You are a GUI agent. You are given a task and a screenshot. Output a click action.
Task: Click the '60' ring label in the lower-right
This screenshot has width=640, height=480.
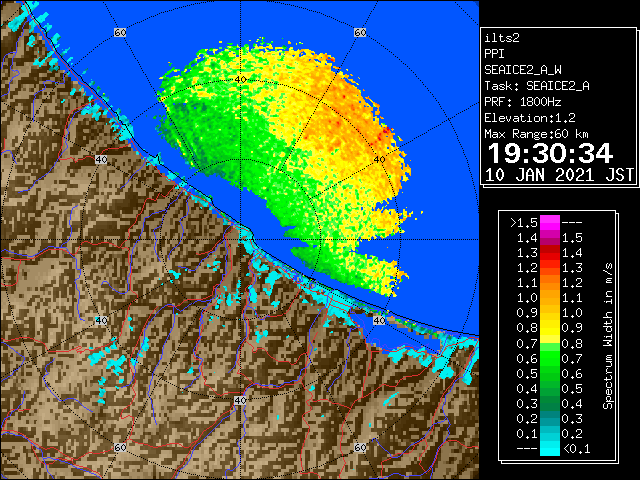coord(360,447)
